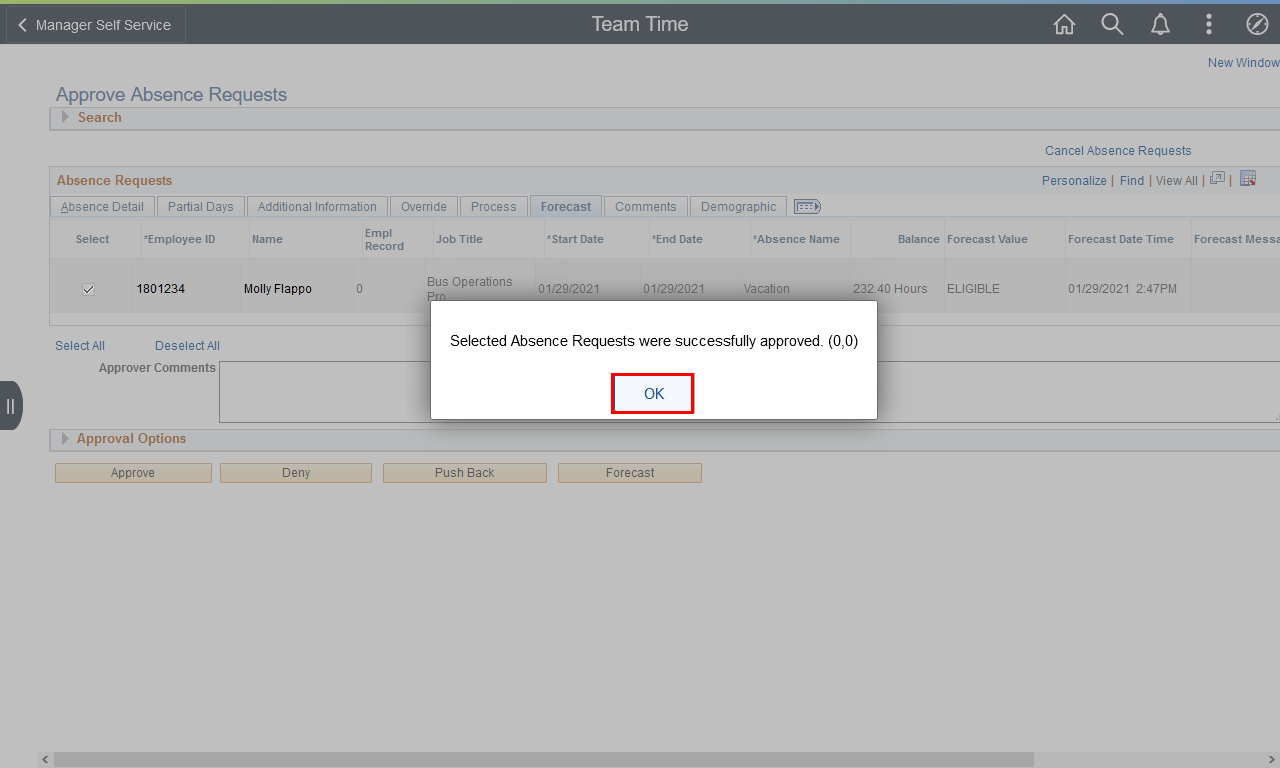Sort by the Forecast Date Time header
The image size is (1280, 768).
(1121, 240)
